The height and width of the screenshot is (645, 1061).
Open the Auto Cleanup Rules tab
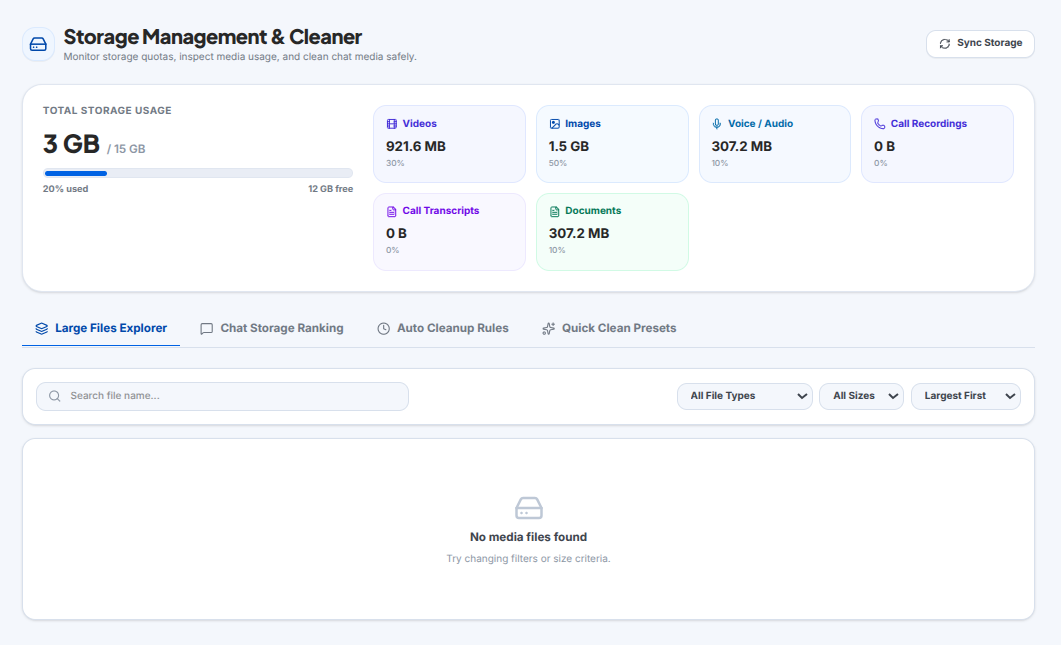click(x=443, y=328)
